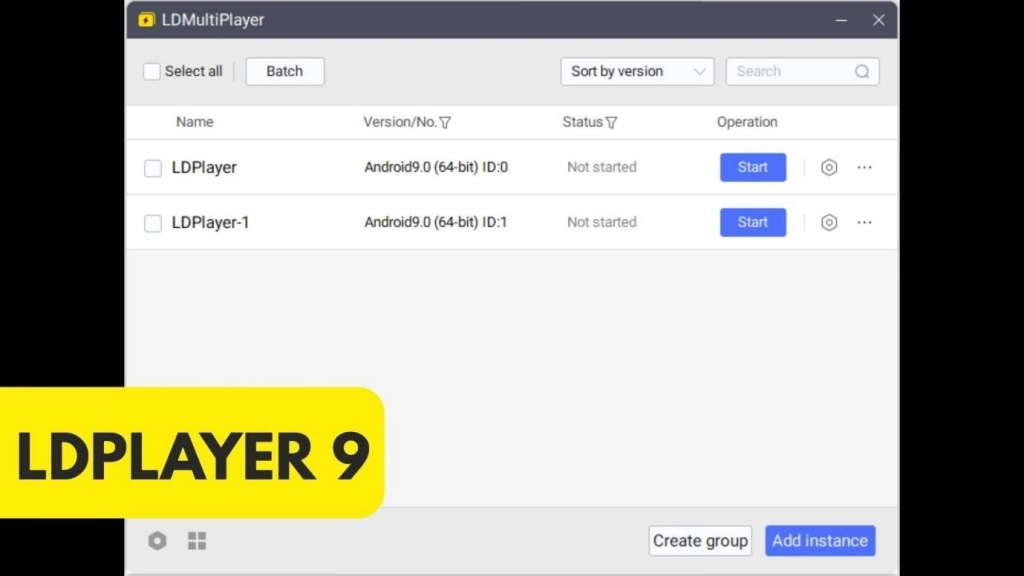
Task: Click Create group button
Action: point(700,541)
